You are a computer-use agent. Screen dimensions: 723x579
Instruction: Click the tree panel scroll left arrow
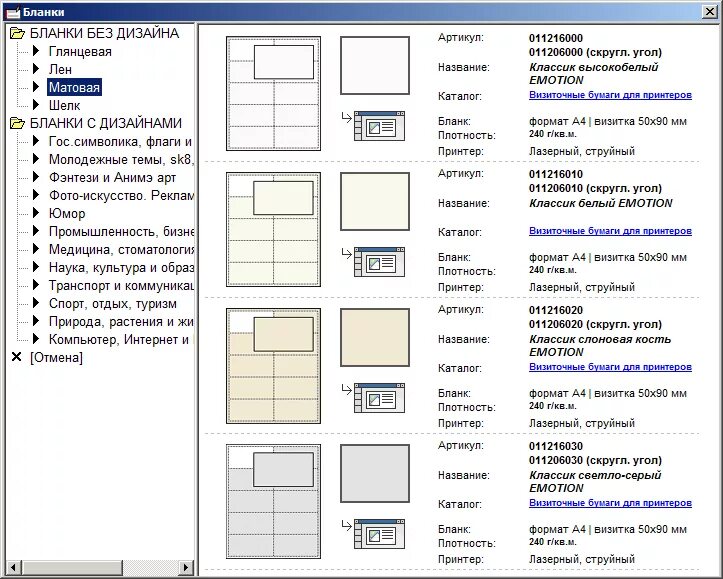[x=14, y=567]
